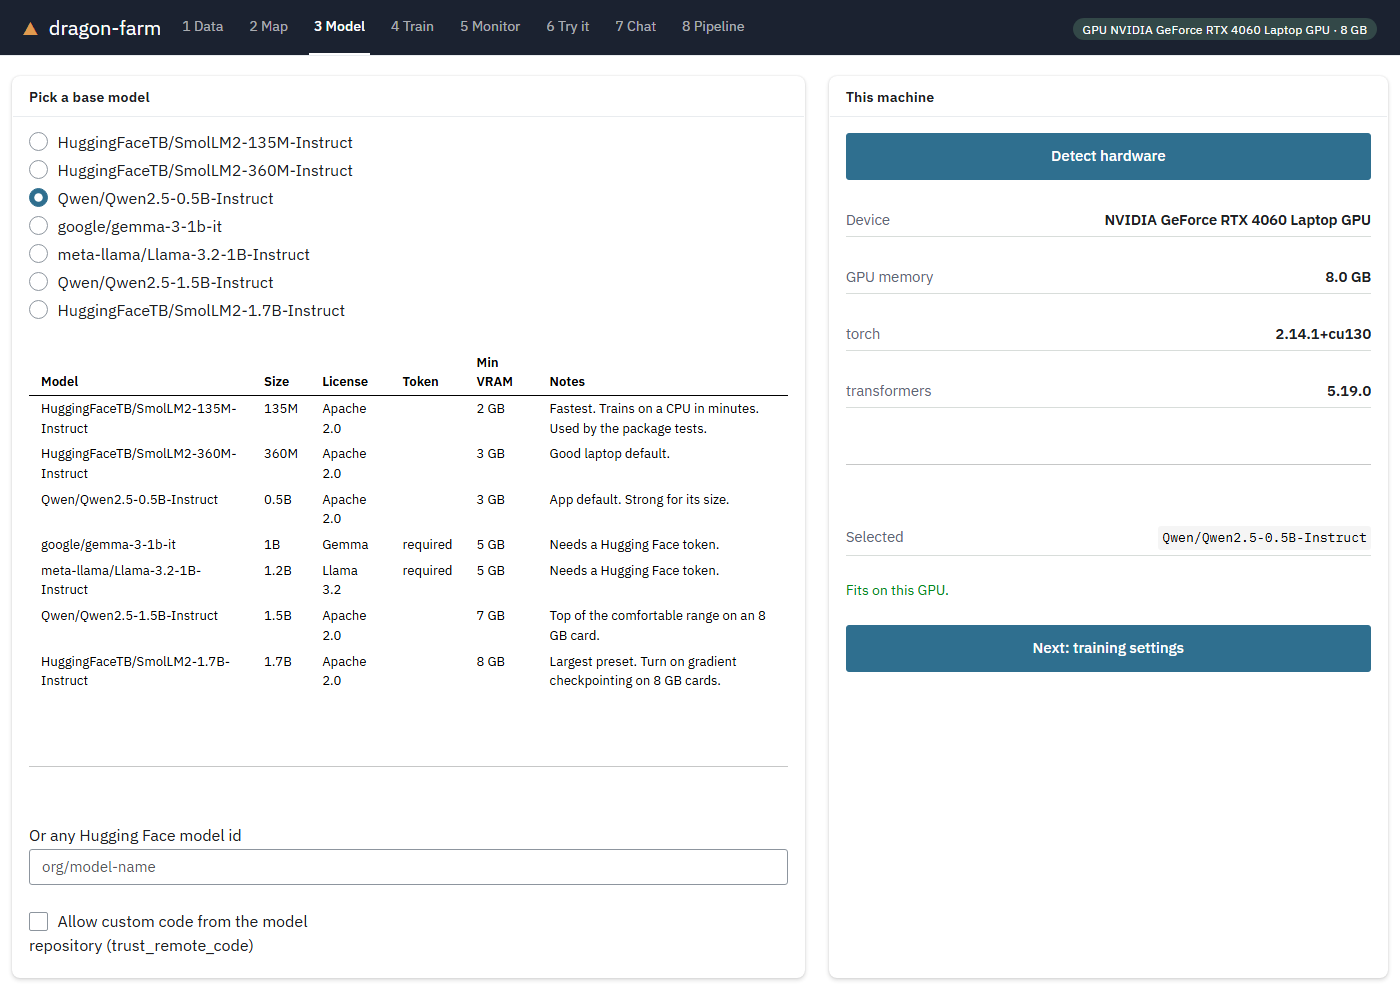The image size is (1400, 1000).
Task: Select Qwen2.5-1.5B-Instruct radio option
Action: click(39, 282)
